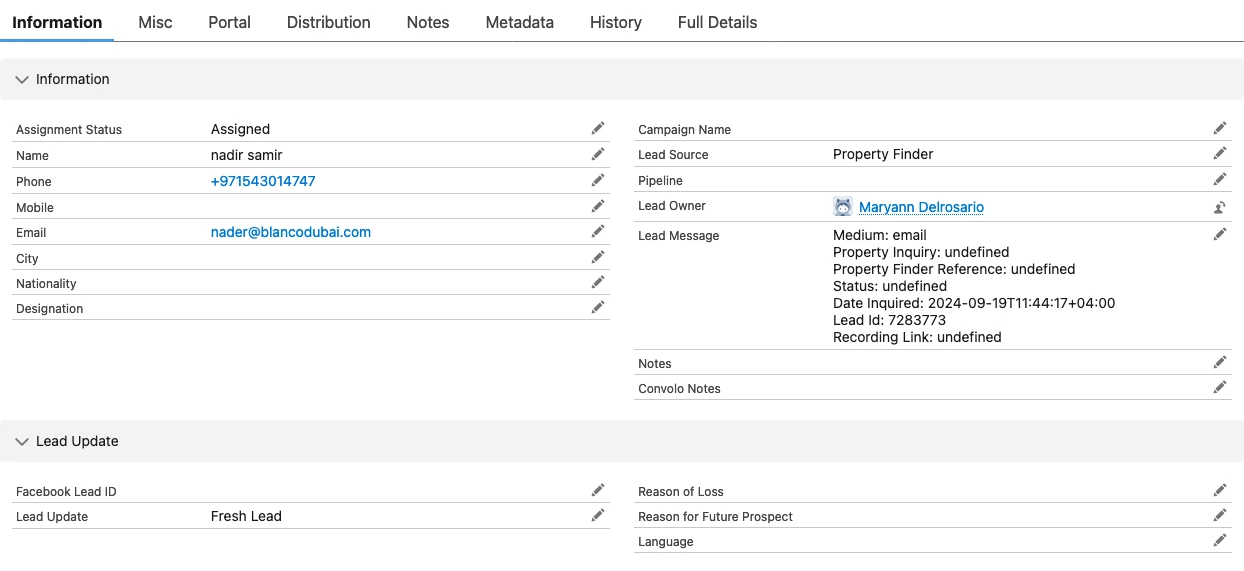The image size is (1244, 571).
Task: Open the Portal tab
Action: click(x=229, y=22)
